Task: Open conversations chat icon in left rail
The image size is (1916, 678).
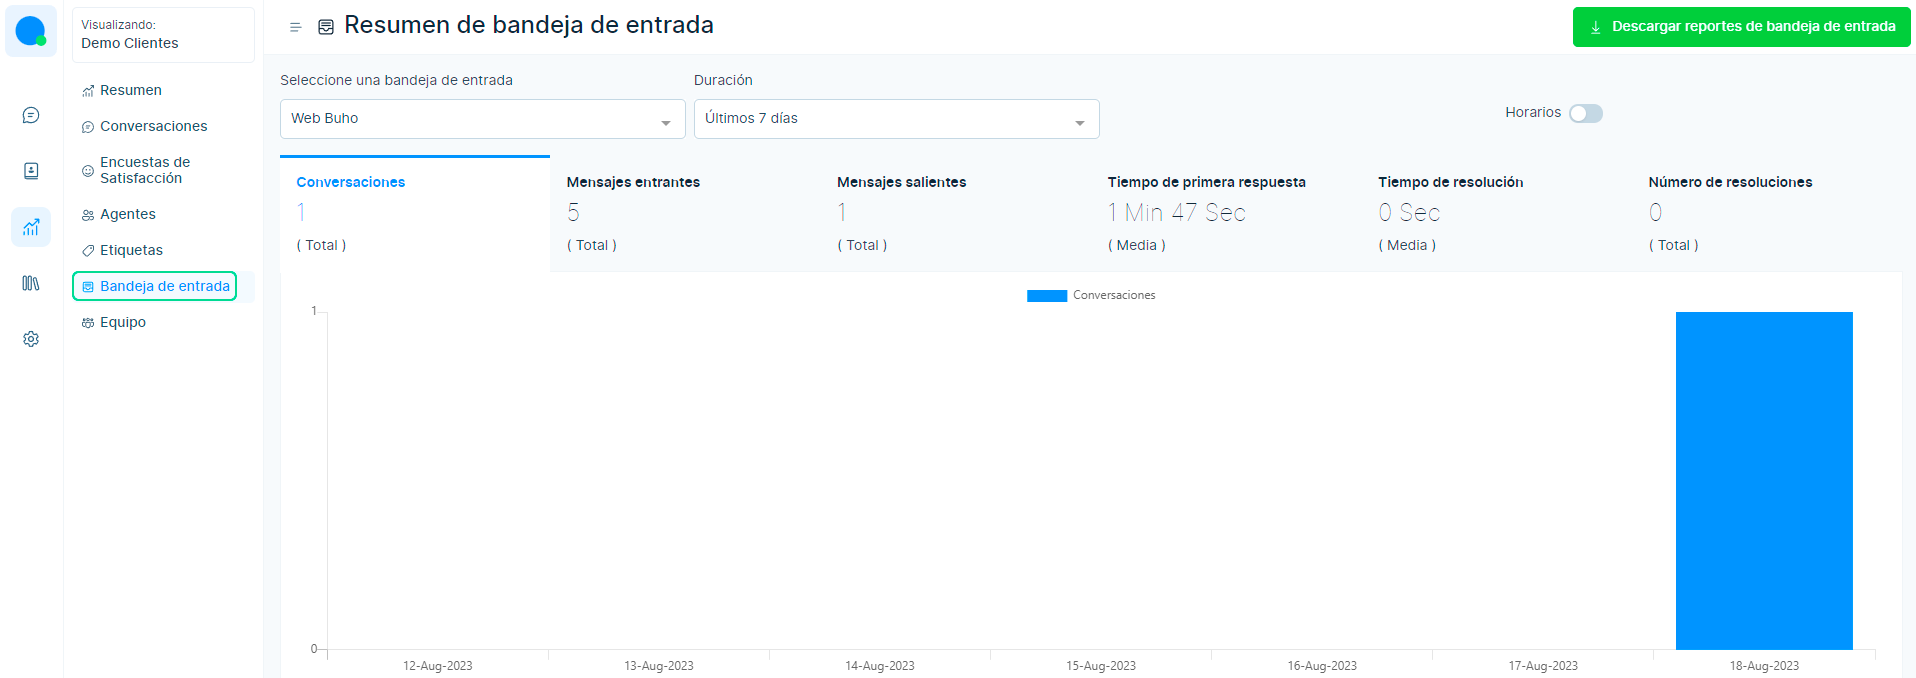Action: (31, 115)
